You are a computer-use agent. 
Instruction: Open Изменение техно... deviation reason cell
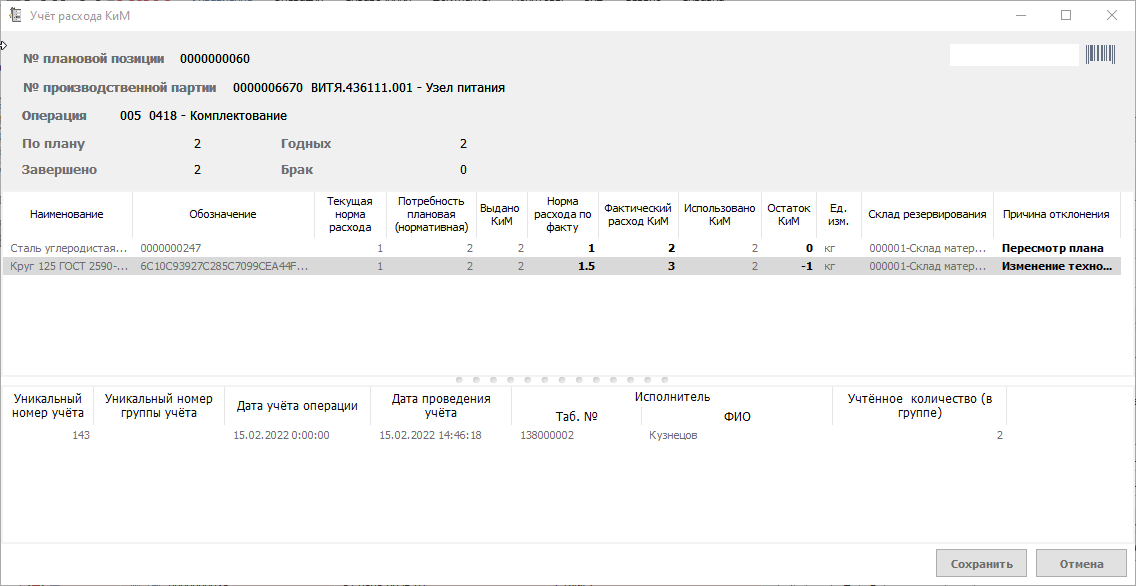pos(1056,267)
